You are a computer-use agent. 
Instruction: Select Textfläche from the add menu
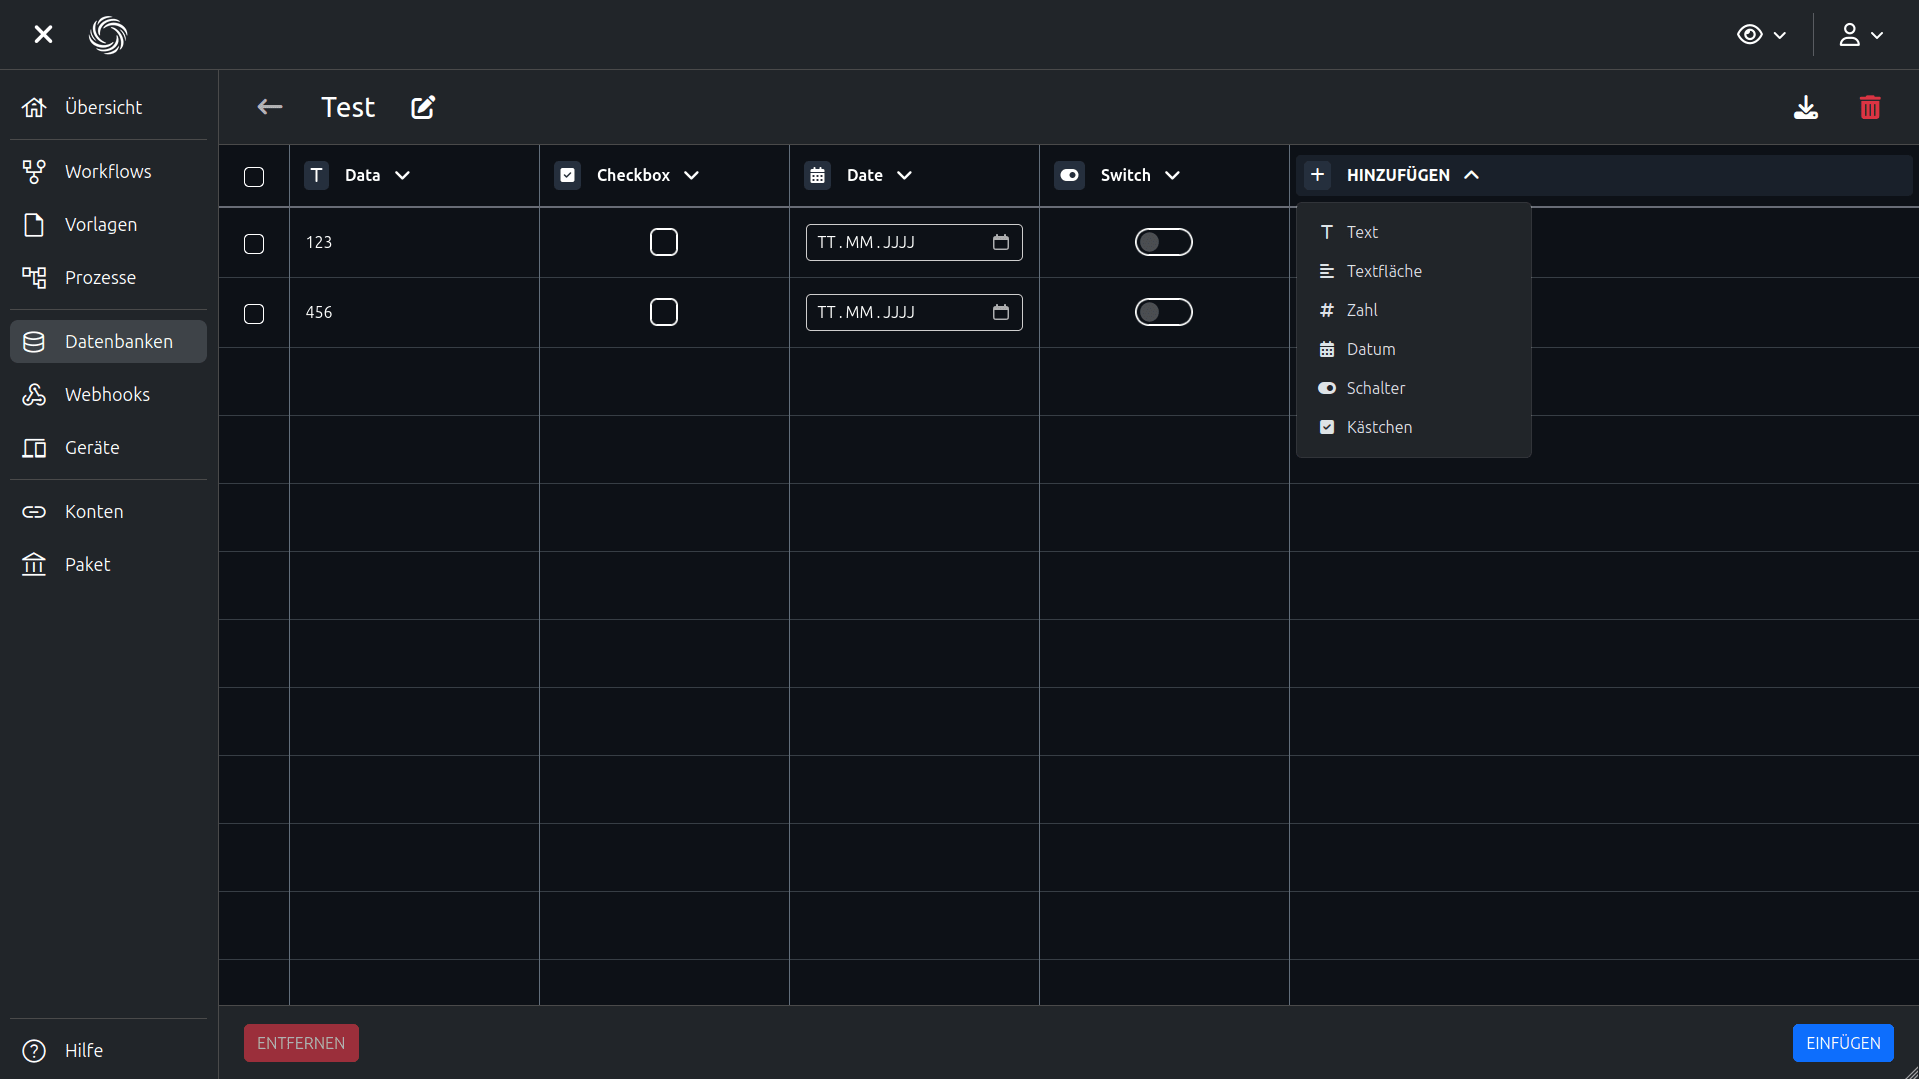[1383, 271]
